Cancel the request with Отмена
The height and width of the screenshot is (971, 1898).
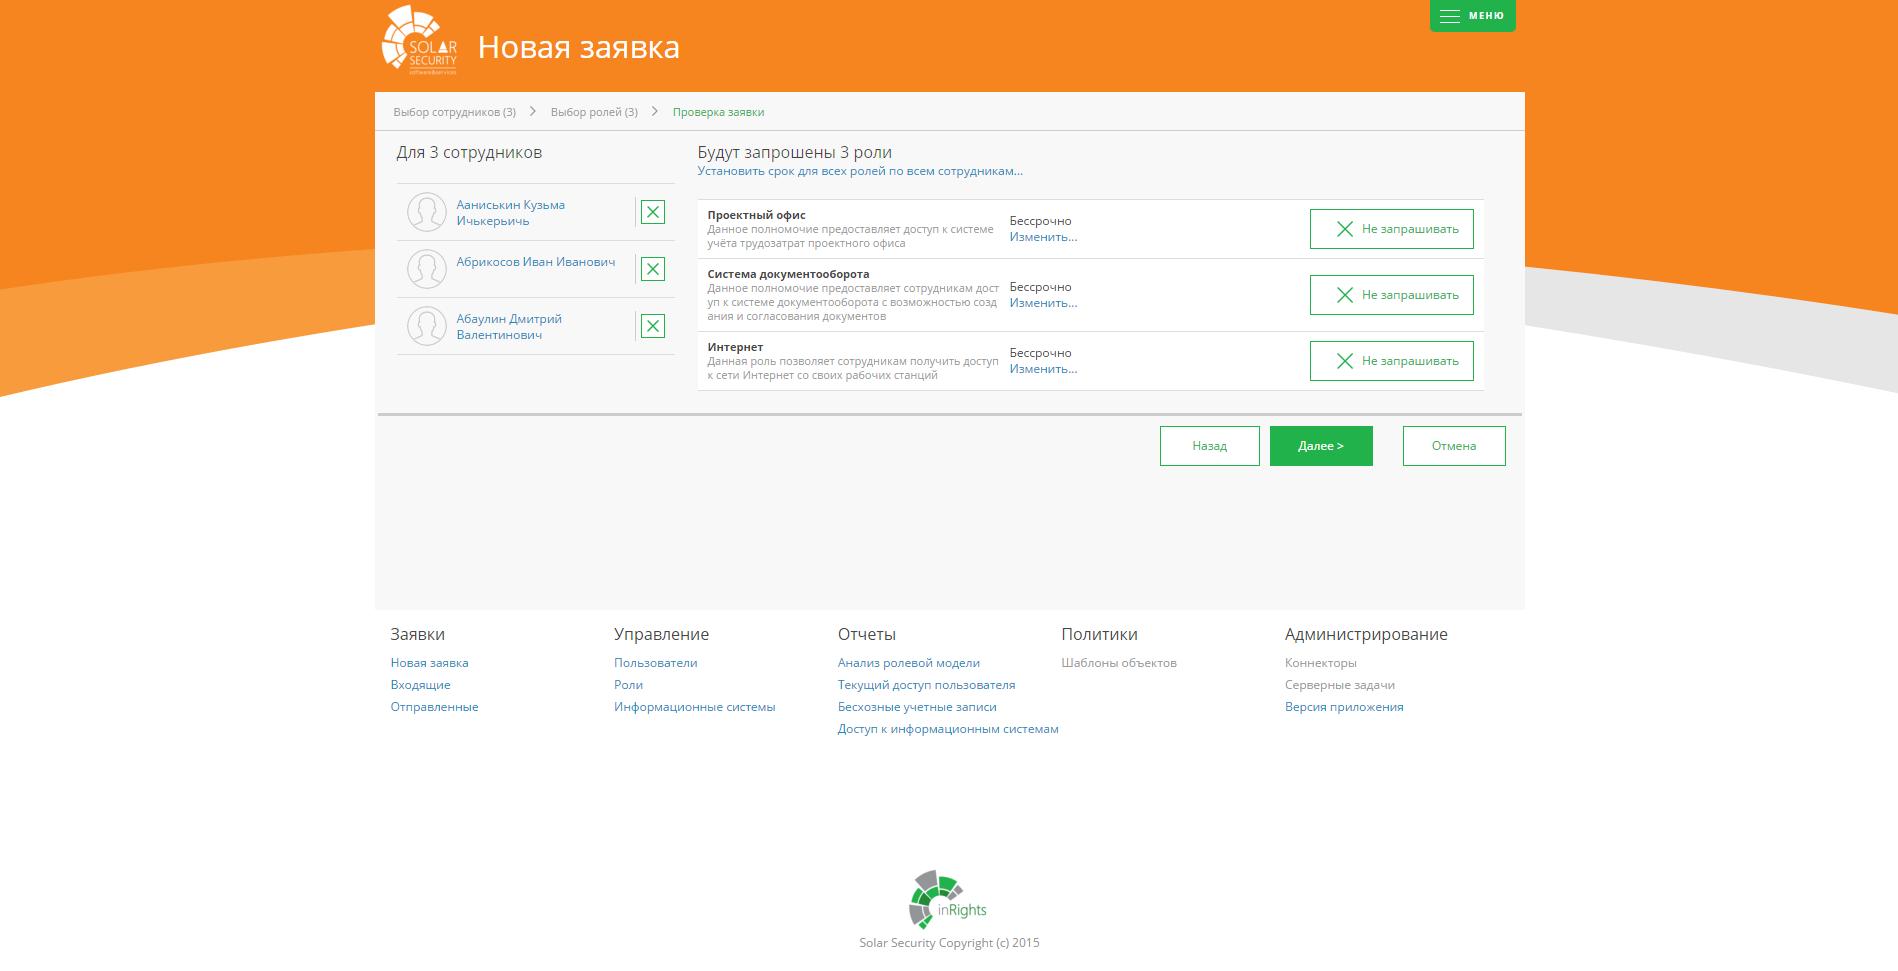click(1454, 446)
